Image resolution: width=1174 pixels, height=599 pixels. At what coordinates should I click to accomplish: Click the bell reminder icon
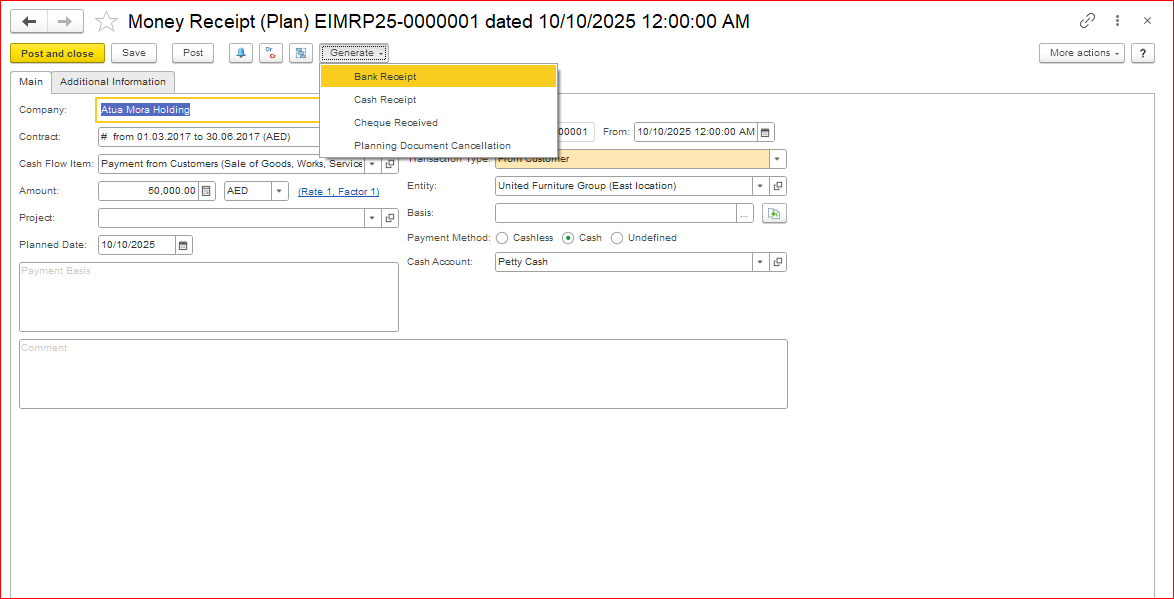[240, 53]
